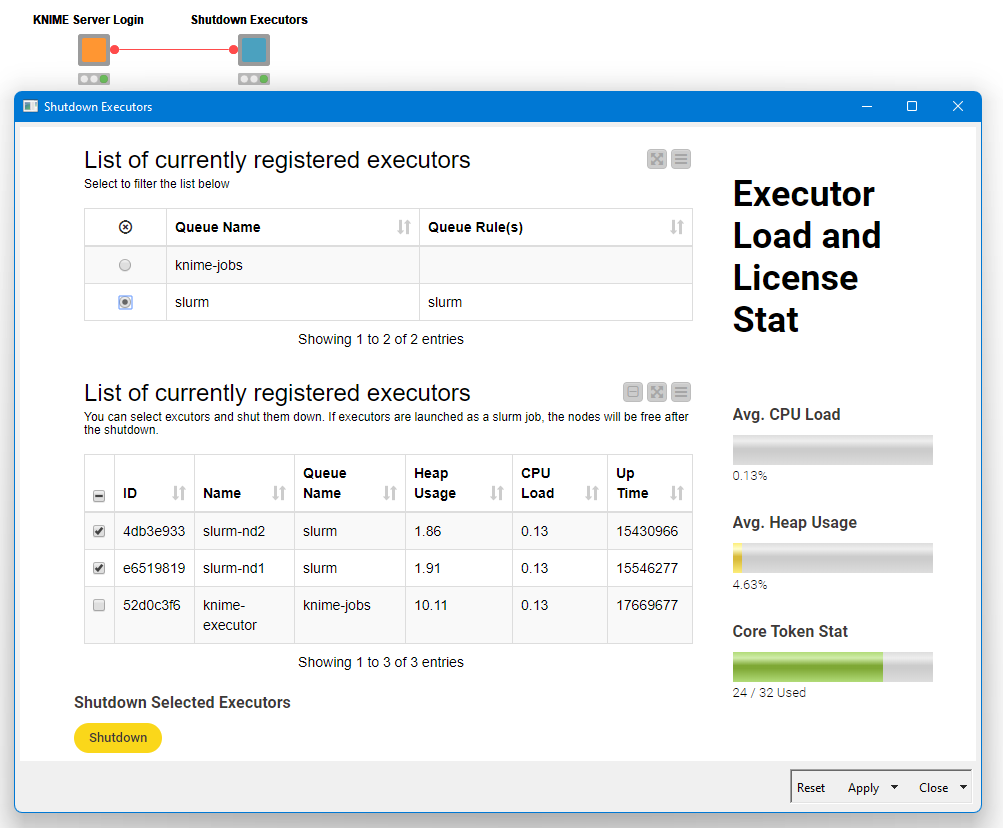This screenshot has height=828, width=1003.
Task: Click the yellow Shutdown button
Action: (118, 738)
